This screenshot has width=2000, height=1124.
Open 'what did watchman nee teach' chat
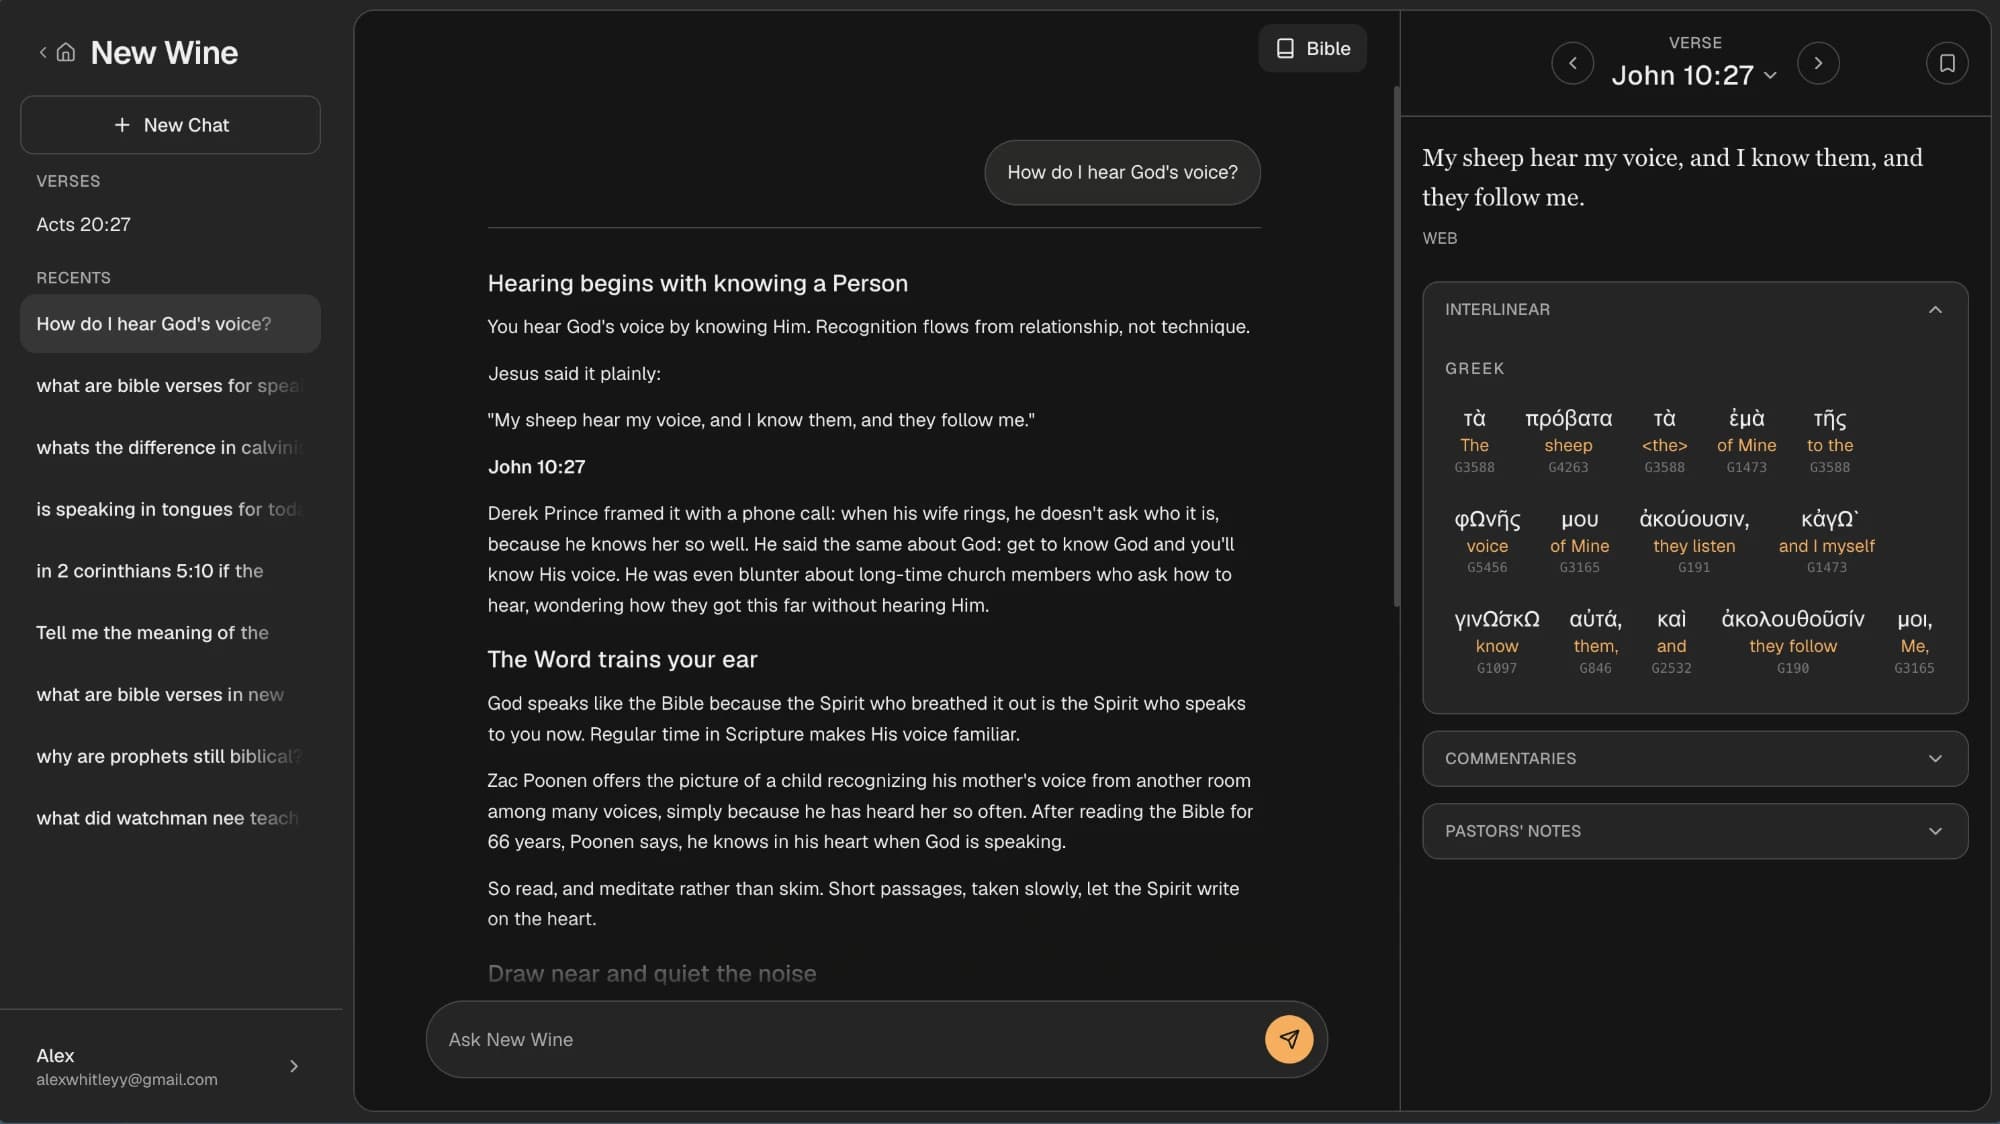coord(170,818)
